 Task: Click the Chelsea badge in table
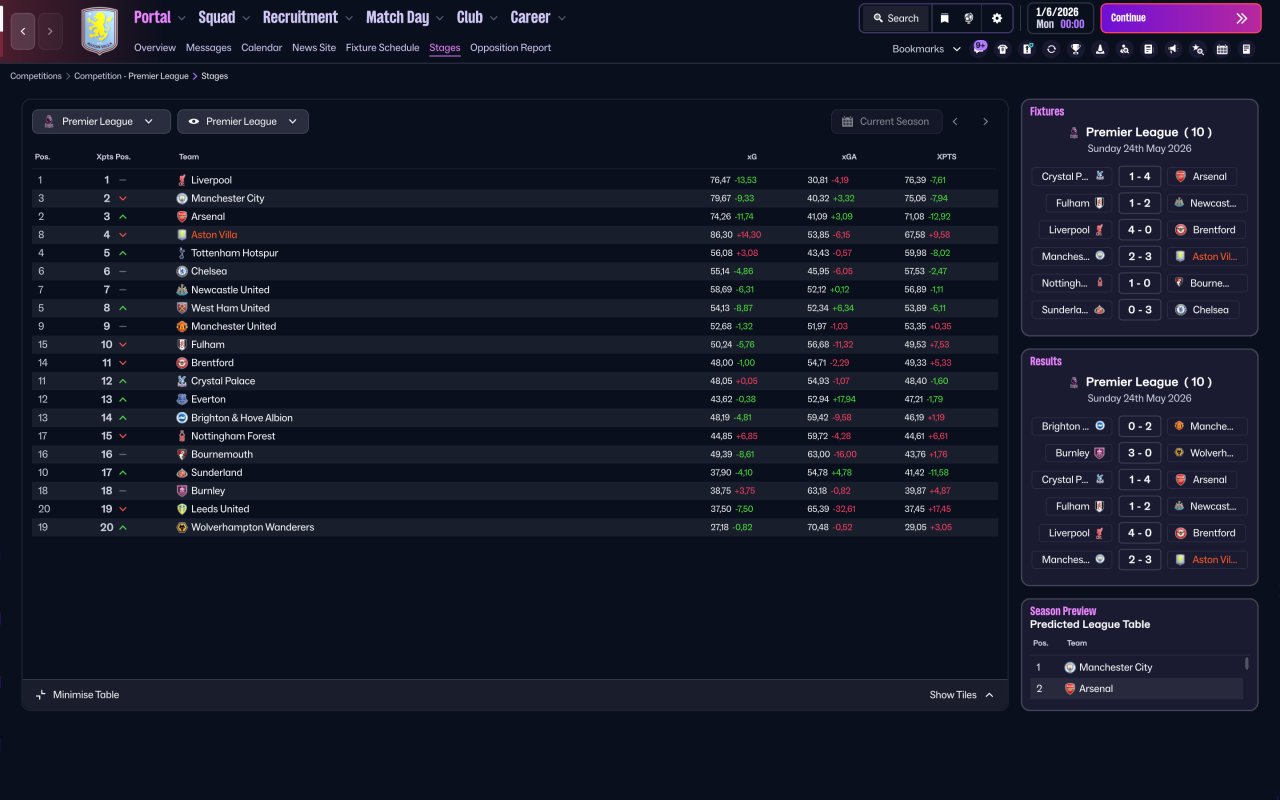click(x=182, y=271)
